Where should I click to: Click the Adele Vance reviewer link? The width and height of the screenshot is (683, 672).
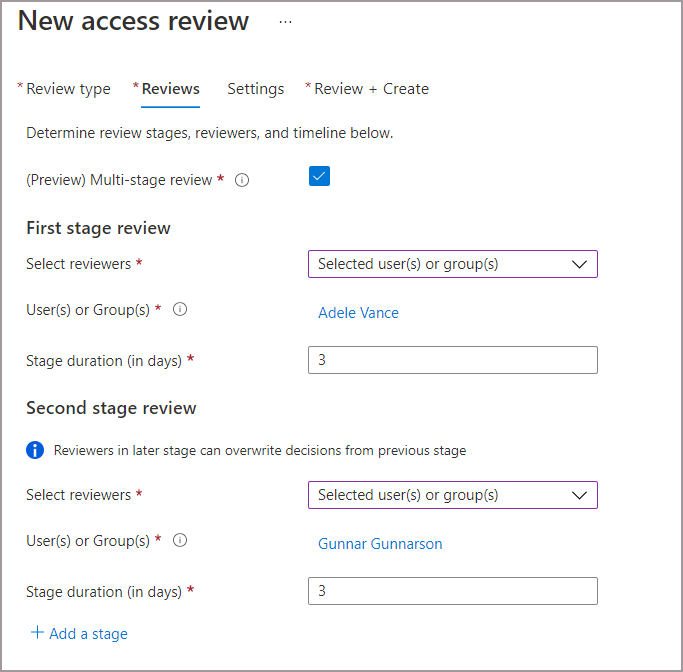tap(358, 313)
